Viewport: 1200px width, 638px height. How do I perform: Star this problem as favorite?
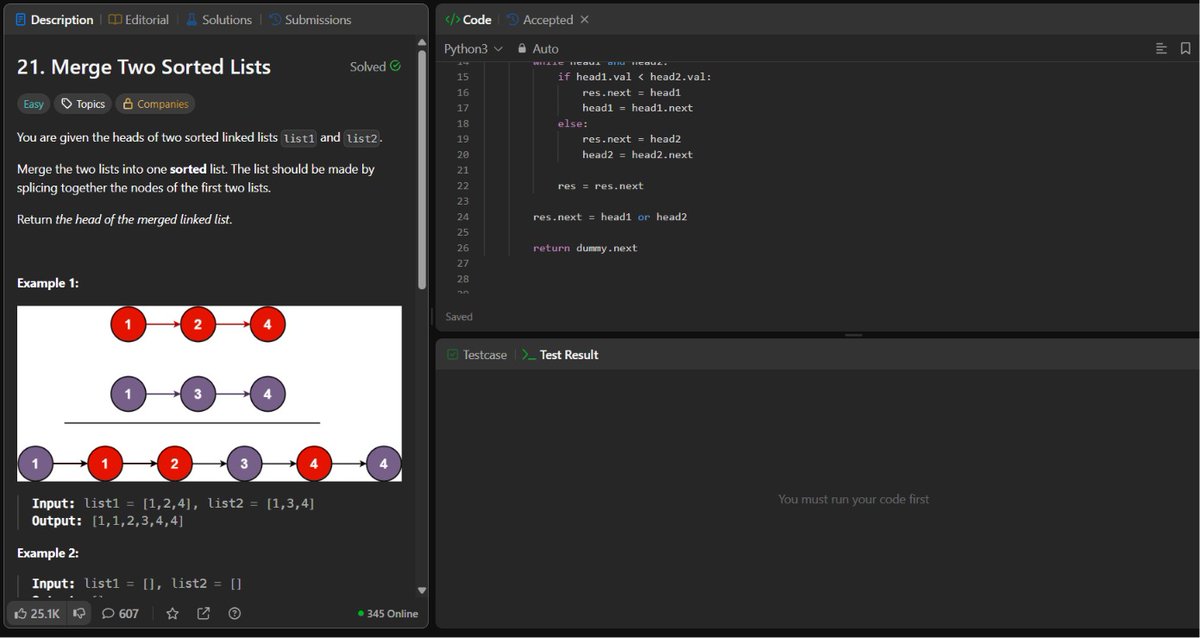pyautogui.click(x=172, y=613)
